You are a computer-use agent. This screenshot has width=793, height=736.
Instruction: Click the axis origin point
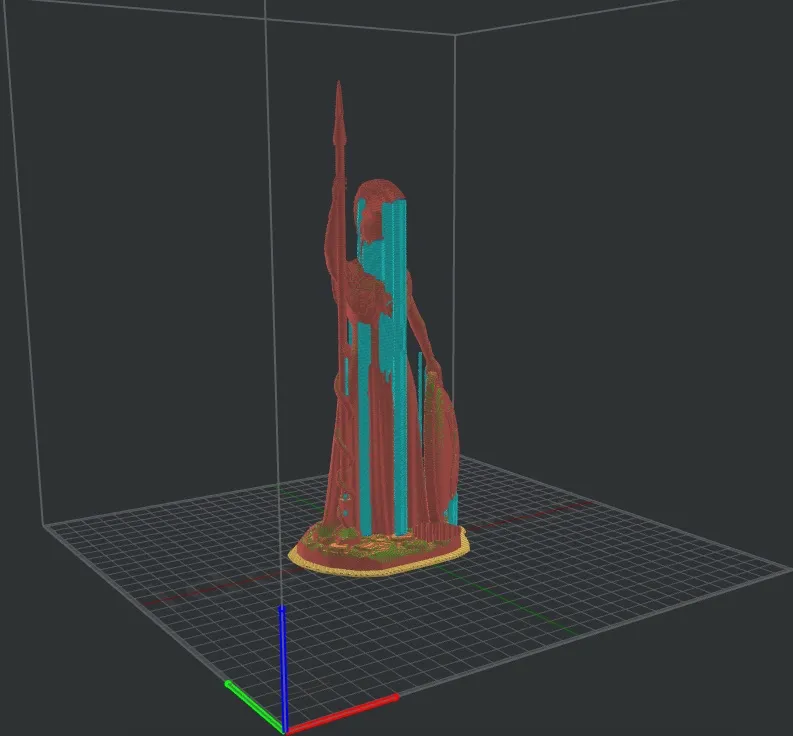click(285, 728)
